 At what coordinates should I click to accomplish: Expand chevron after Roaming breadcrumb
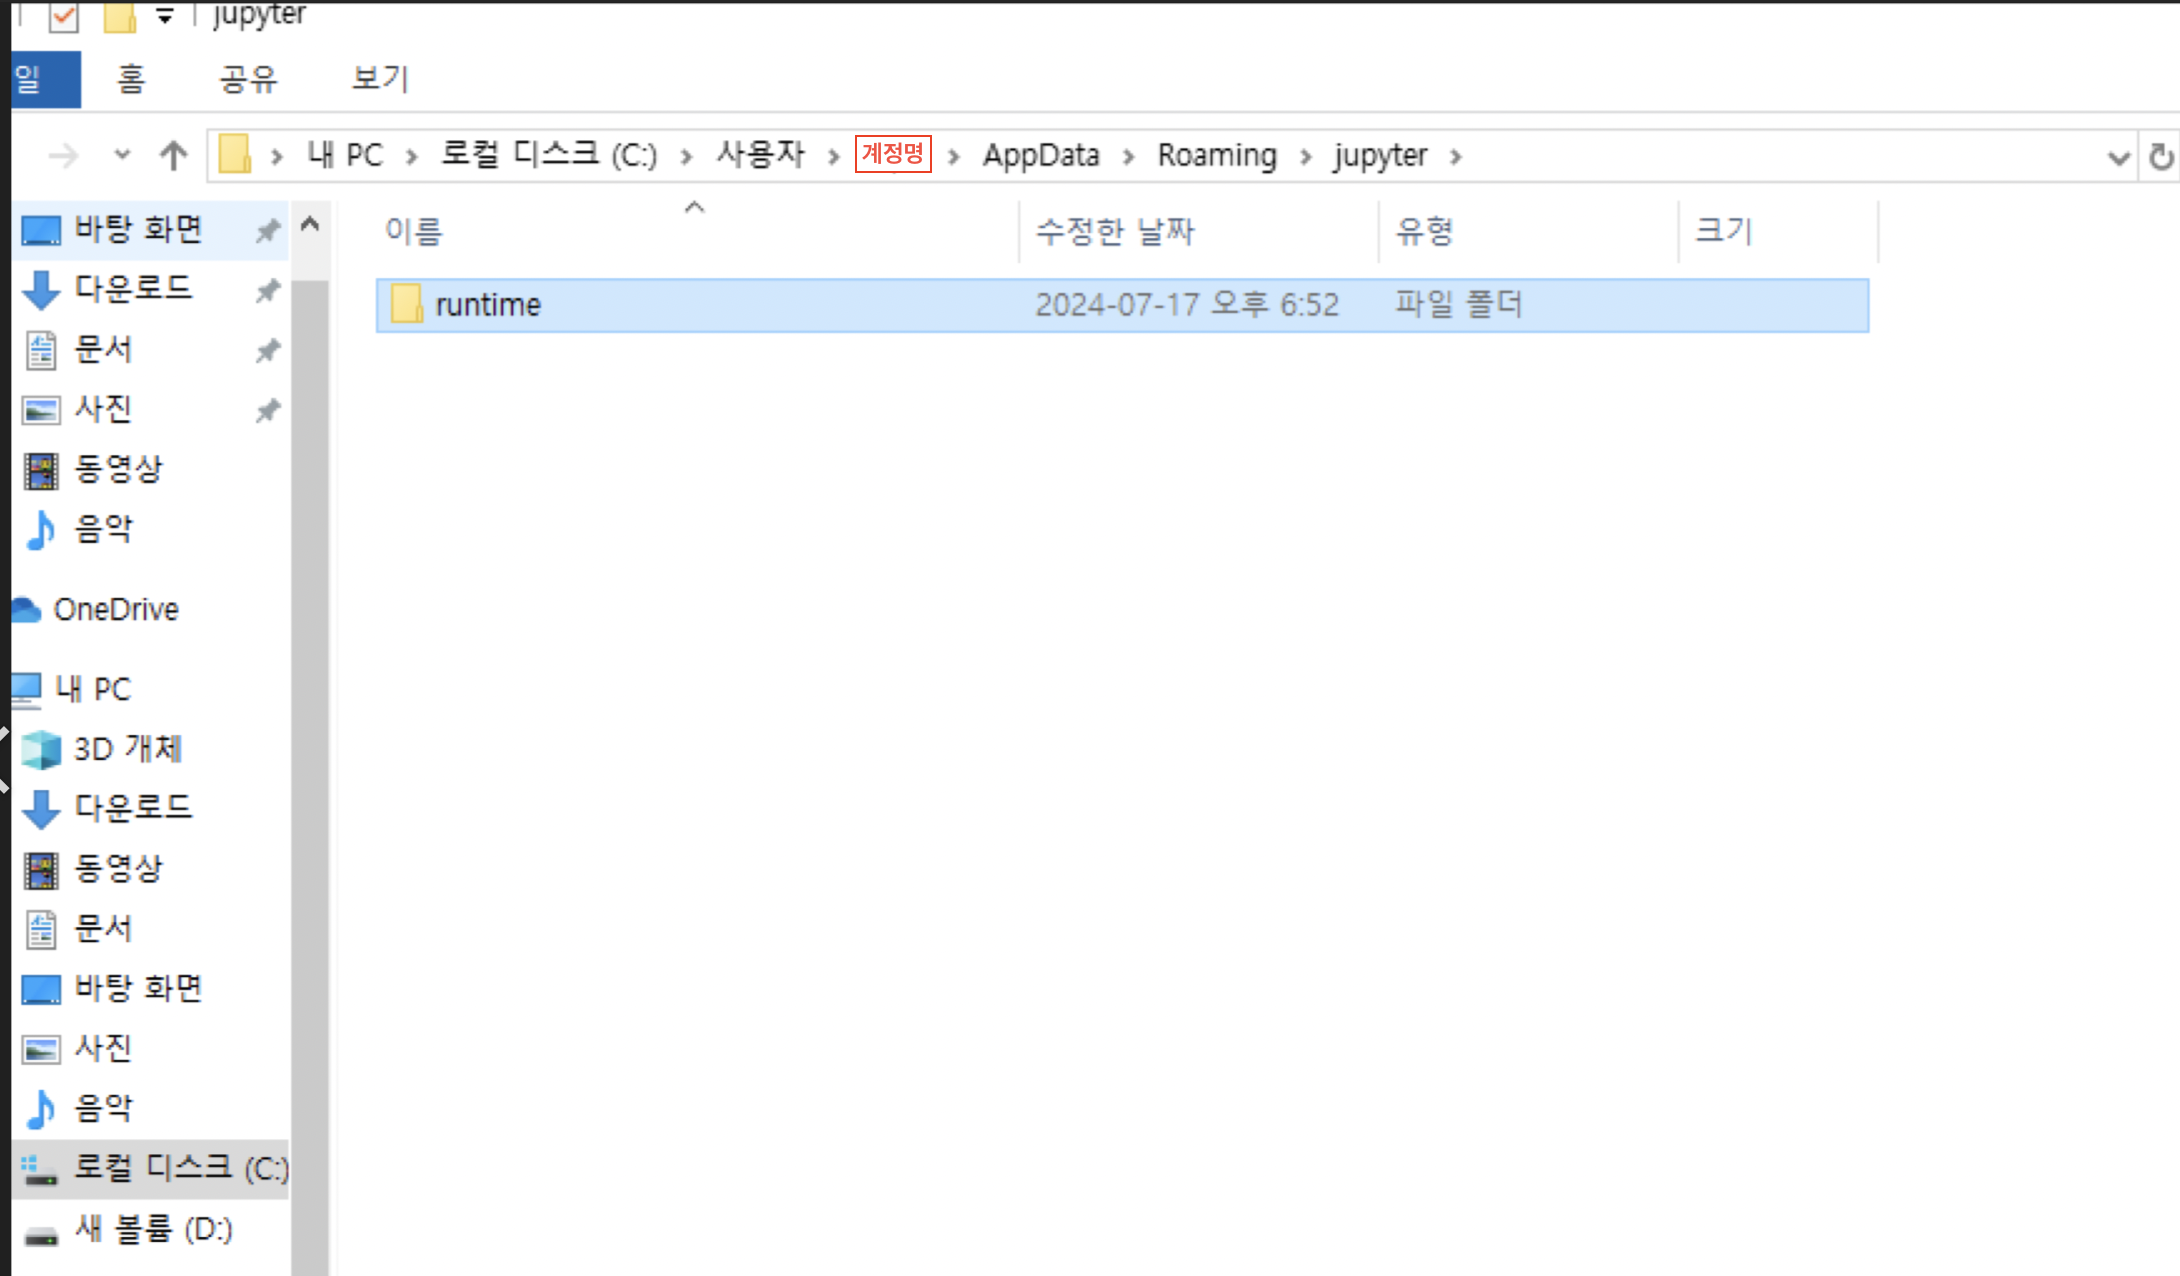tap(1305, 157)
